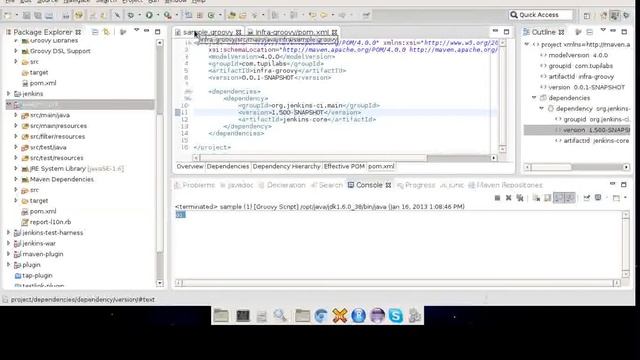
Task: Expand the jenkins project node
Action: 9,93
